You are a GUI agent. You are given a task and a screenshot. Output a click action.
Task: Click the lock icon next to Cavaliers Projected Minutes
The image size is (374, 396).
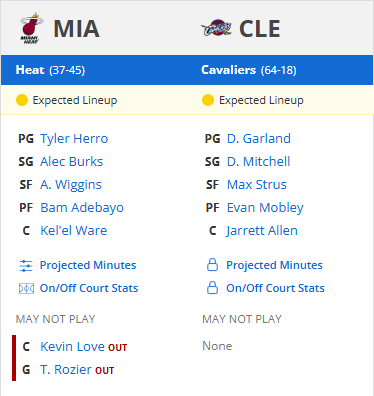tap(212, 265)
